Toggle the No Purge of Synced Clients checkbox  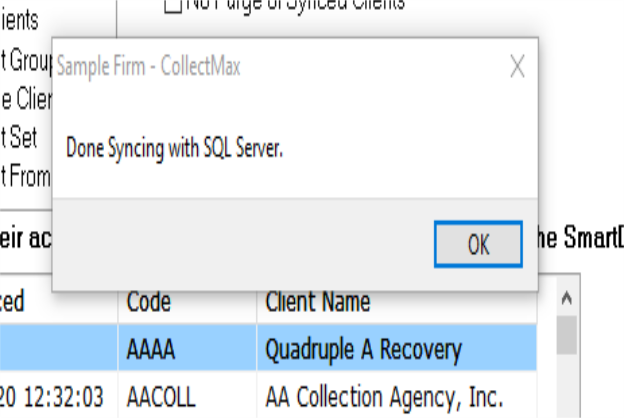coord(172,5)
